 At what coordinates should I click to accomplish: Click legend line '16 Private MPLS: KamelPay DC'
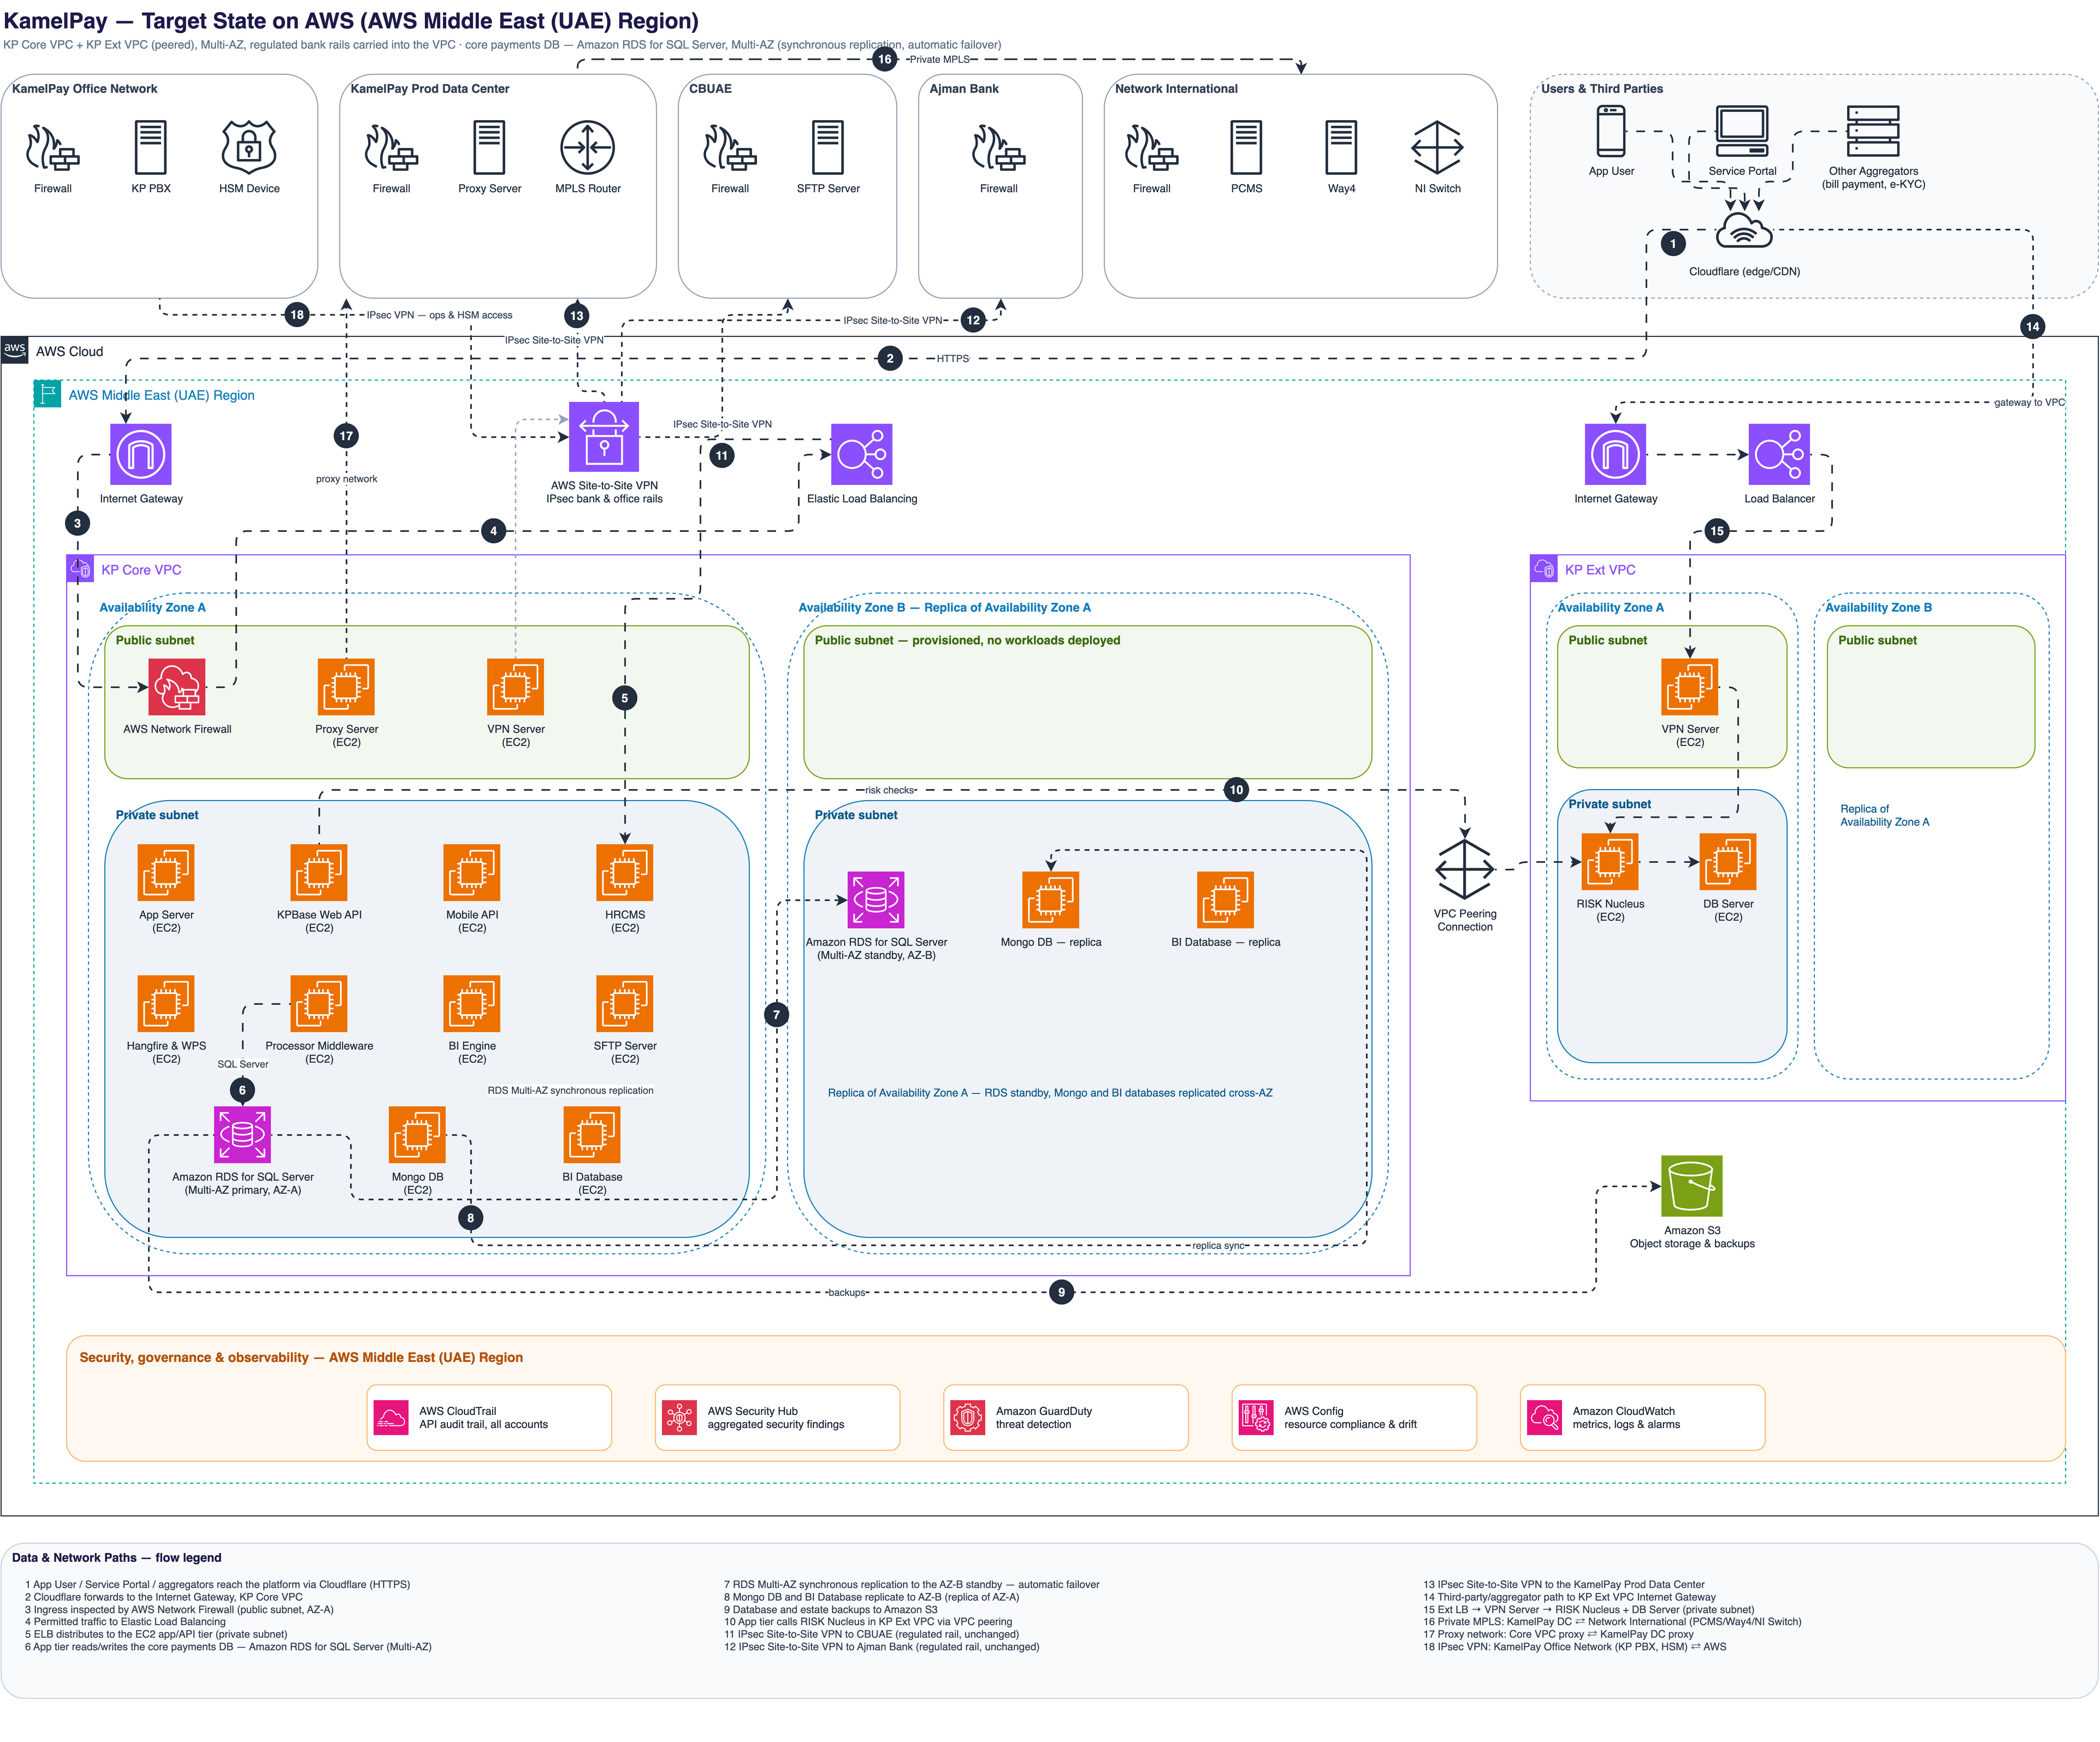tap(1612, 1622)
